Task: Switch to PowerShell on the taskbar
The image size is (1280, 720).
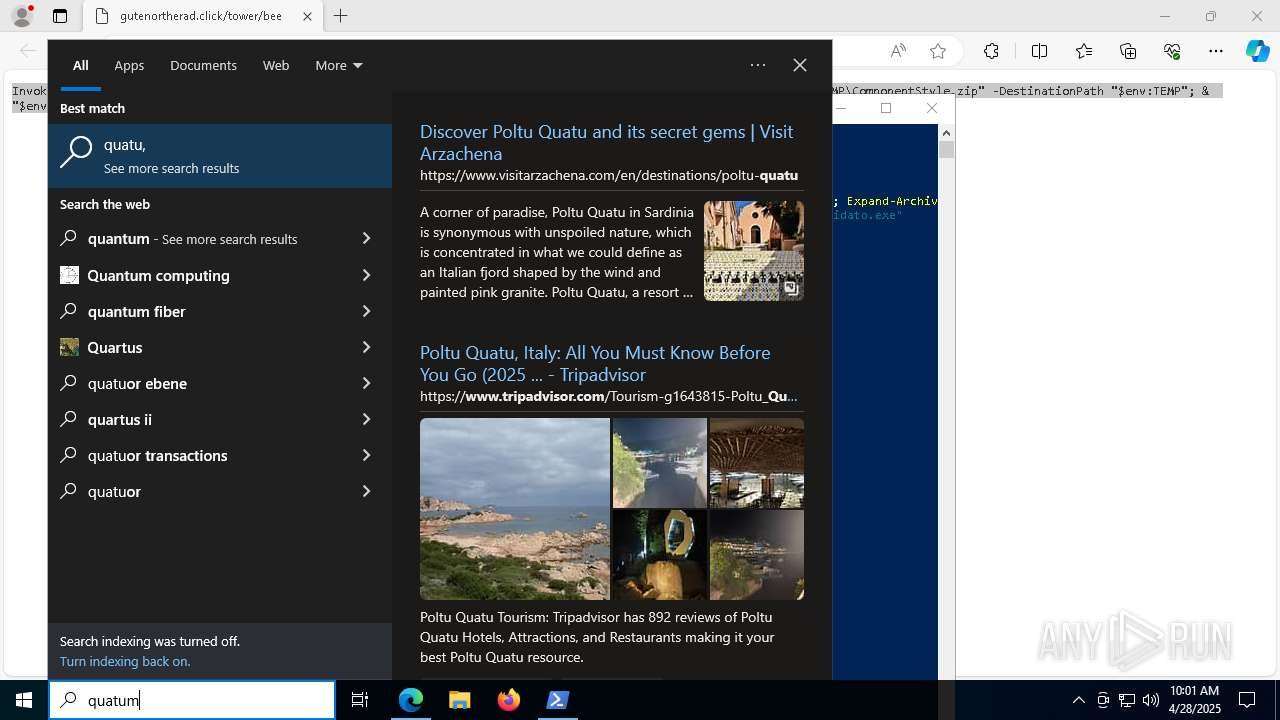Action: tap(558, 700)
